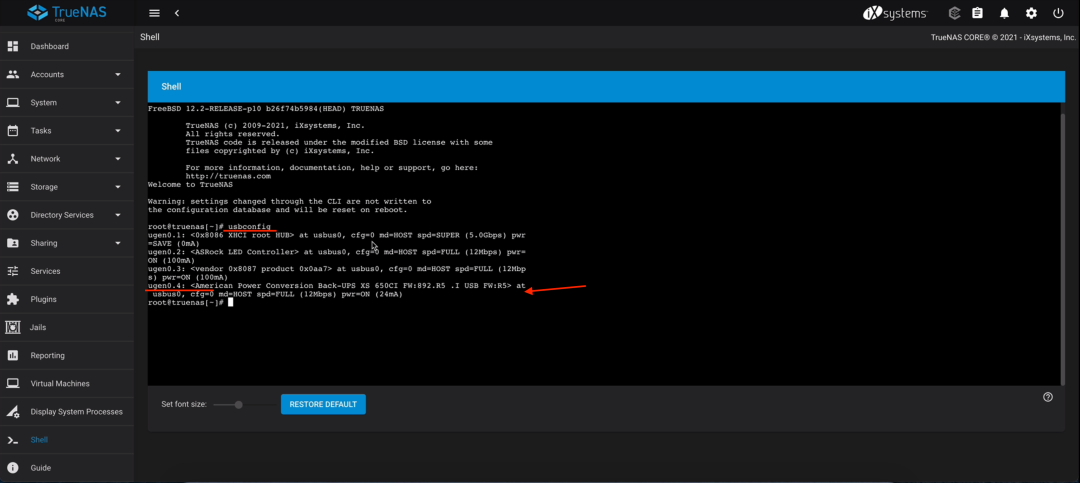Click the Plugins puzzle piece icon
This screenshot has width=1080, height=483.
coord(12,299)
